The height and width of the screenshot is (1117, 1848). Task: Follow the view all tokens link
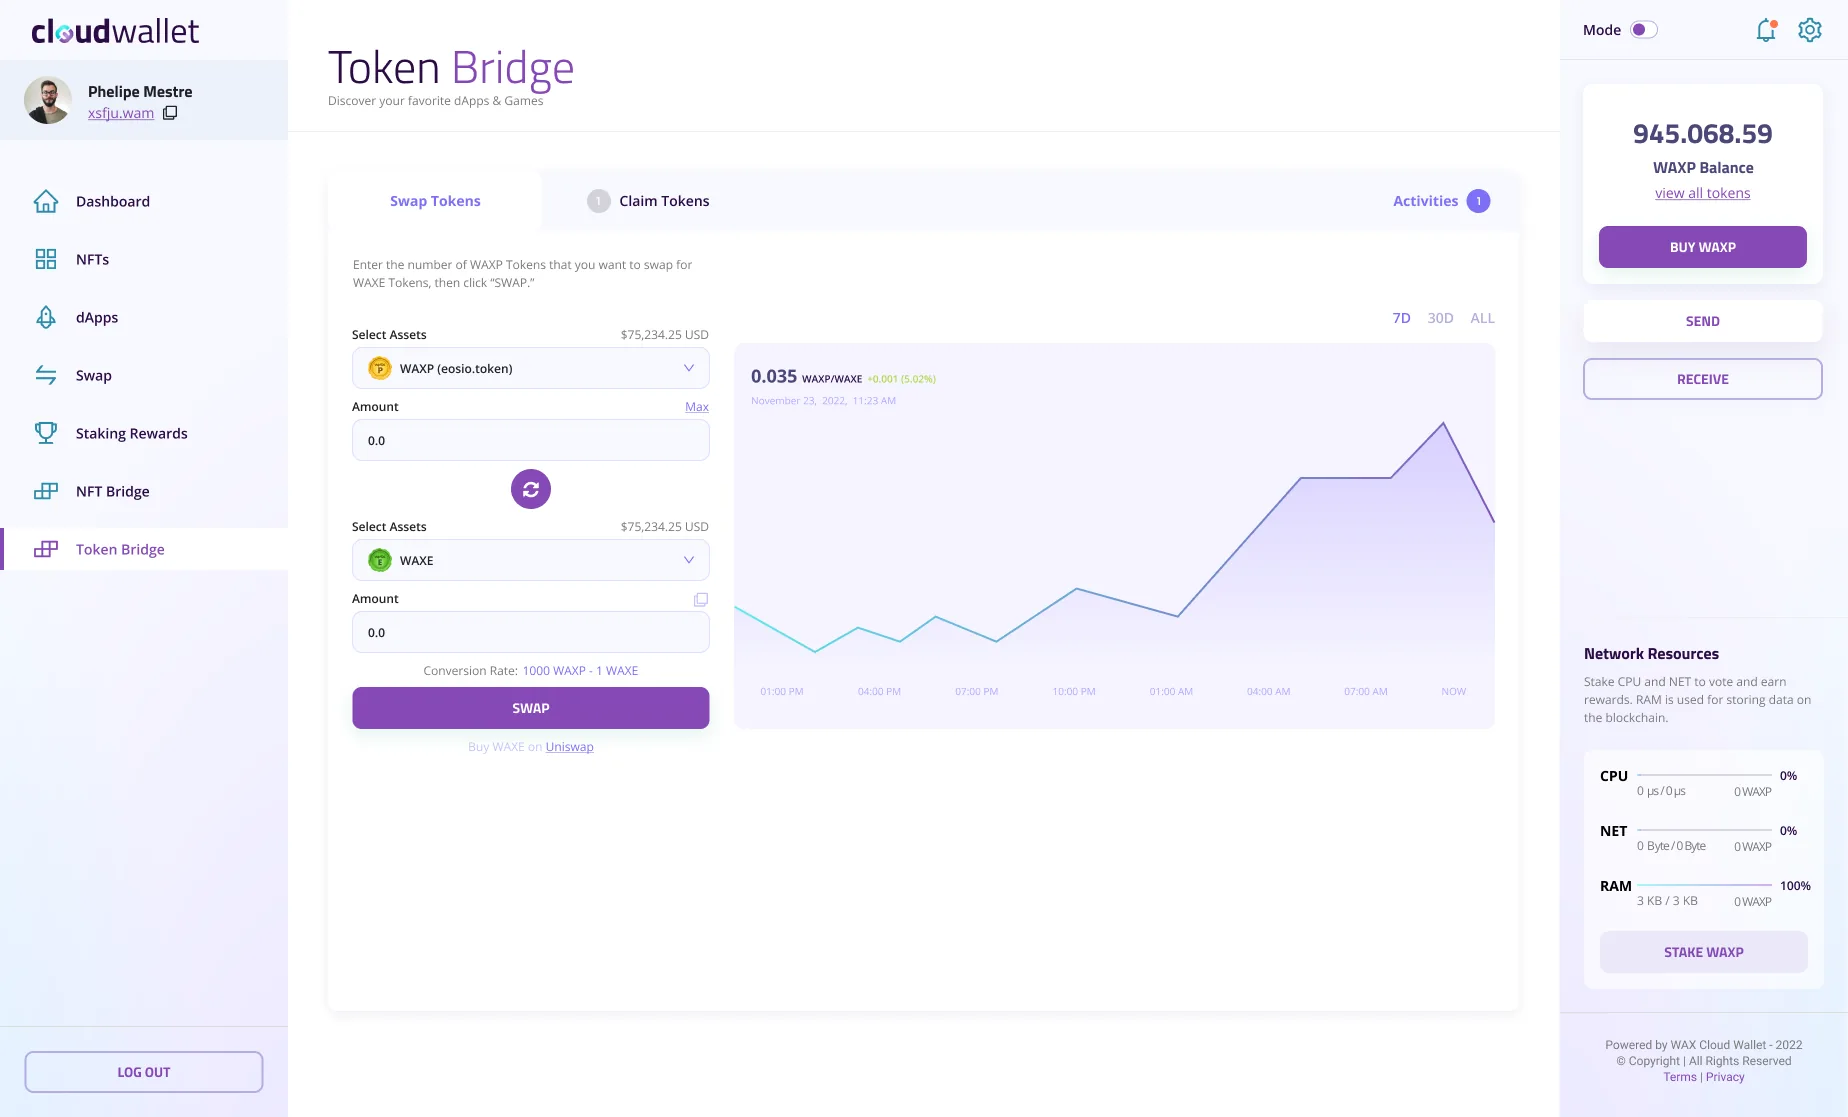[x=1702, y=193]
